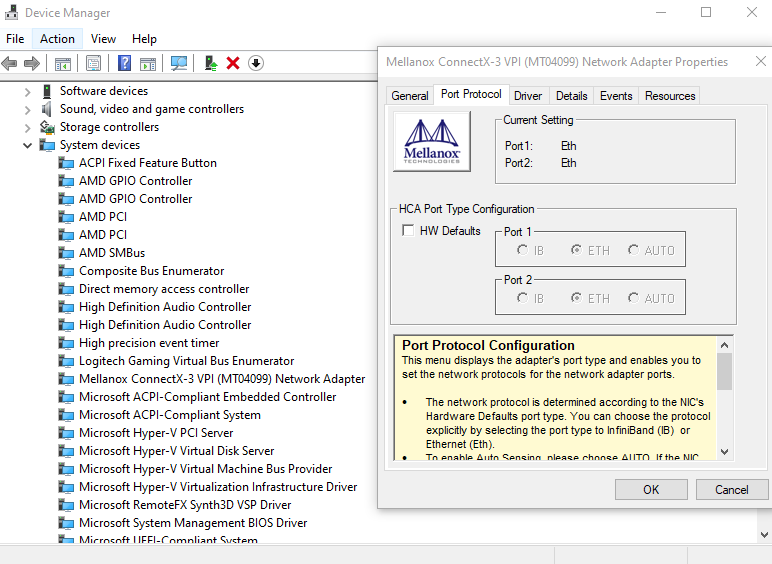Click the Storage controllers category icon

coord(47,127)
